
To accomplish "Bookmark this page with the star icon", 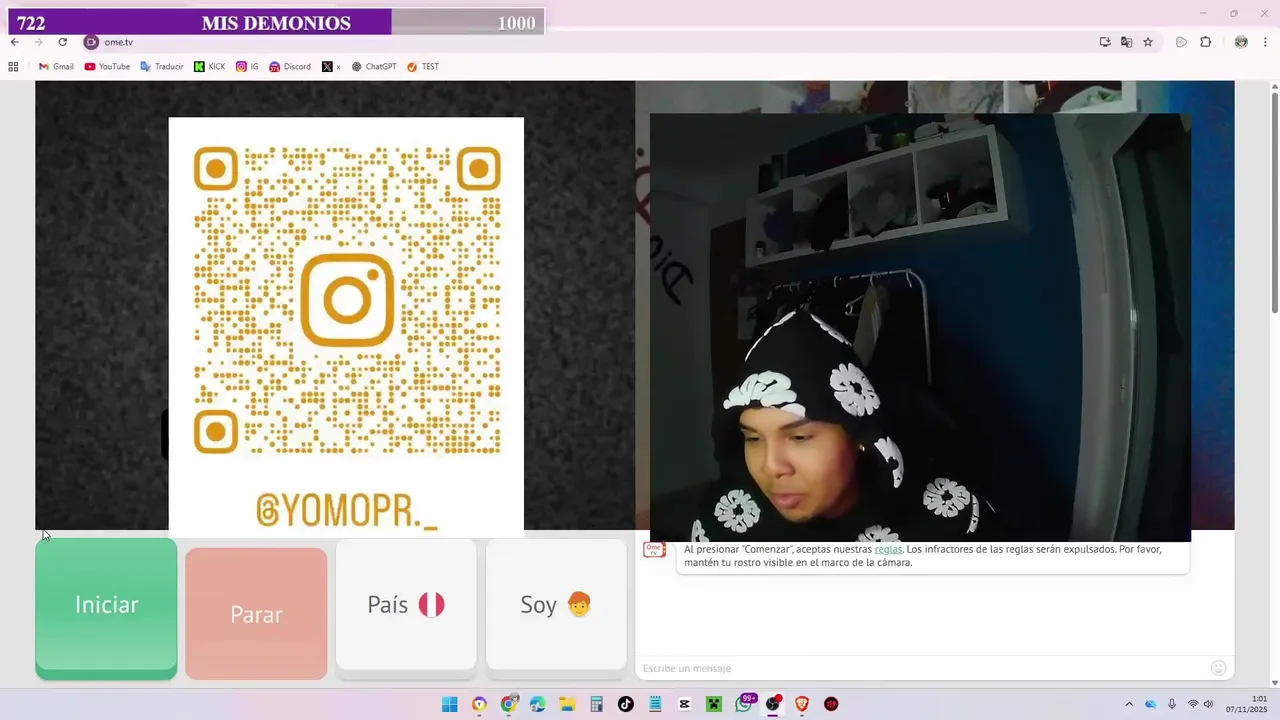I will [x=1148, y=42].
